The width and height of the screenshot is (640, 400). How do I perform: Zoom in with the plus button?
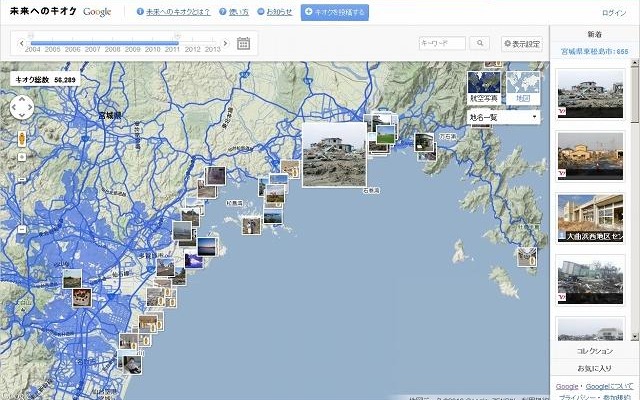point(22,157)
